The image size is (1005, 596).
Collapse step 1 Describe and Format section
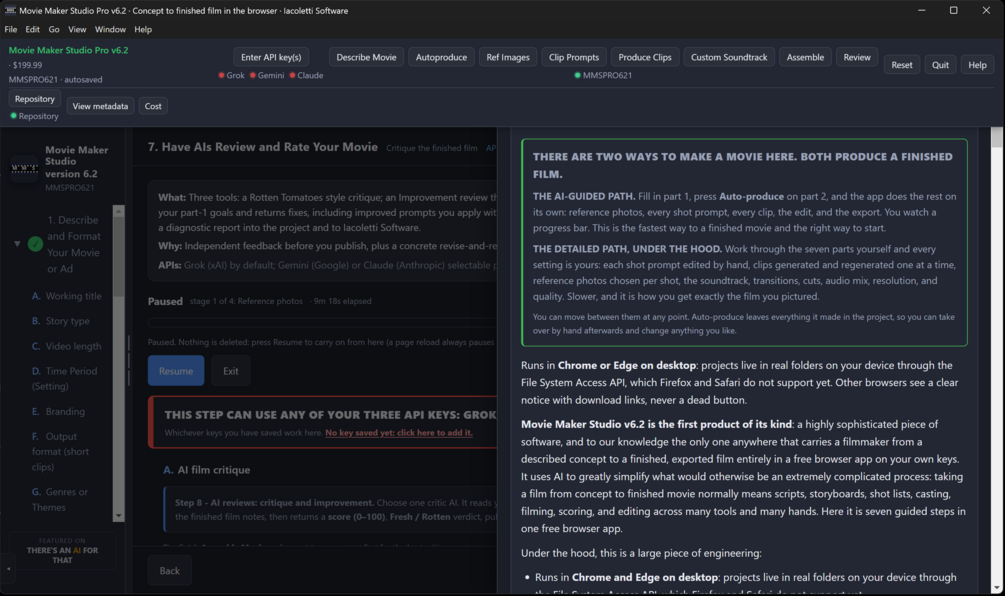tap(17, 244)
